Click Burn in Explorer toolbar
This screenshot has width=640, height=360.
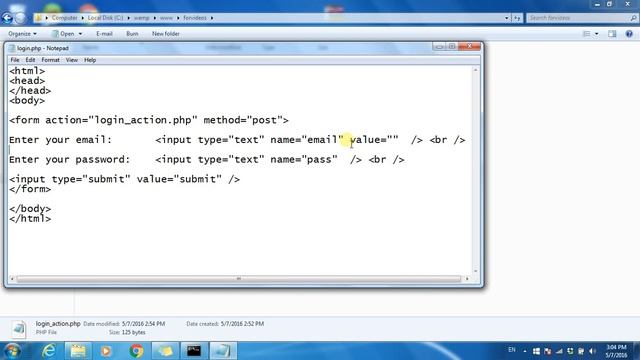132,34
